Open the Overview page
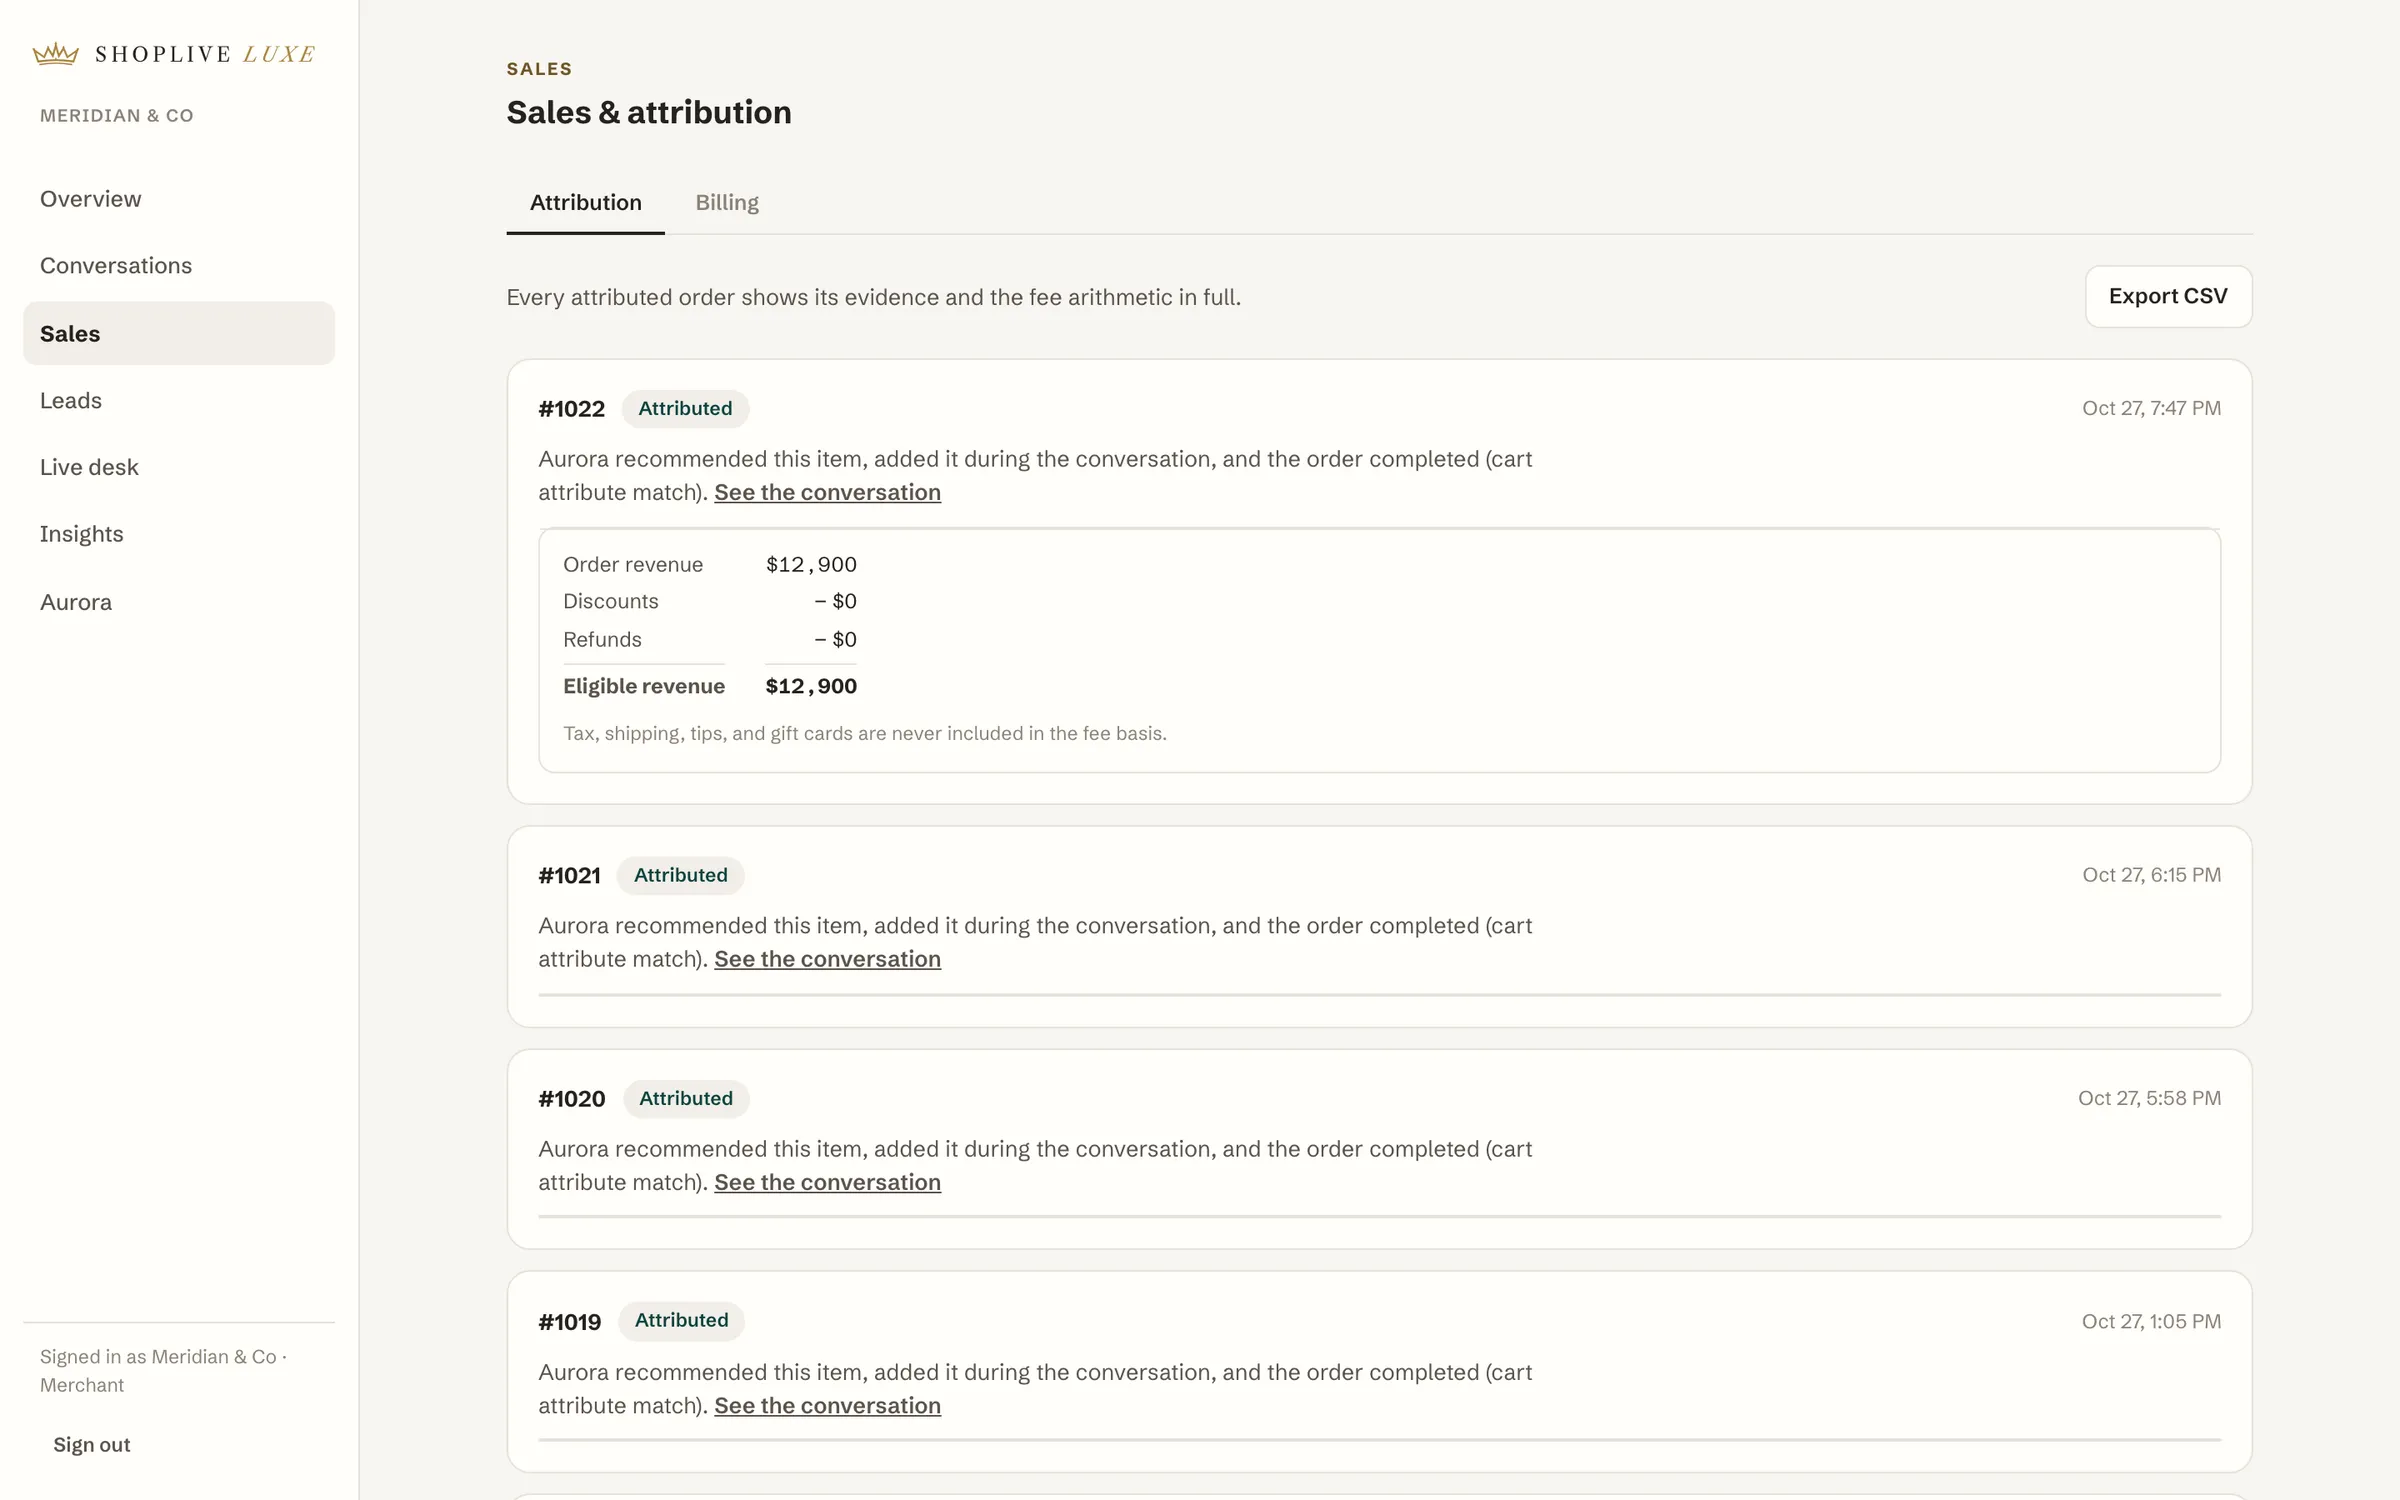 pyautogui.click(x=91, y=199)
